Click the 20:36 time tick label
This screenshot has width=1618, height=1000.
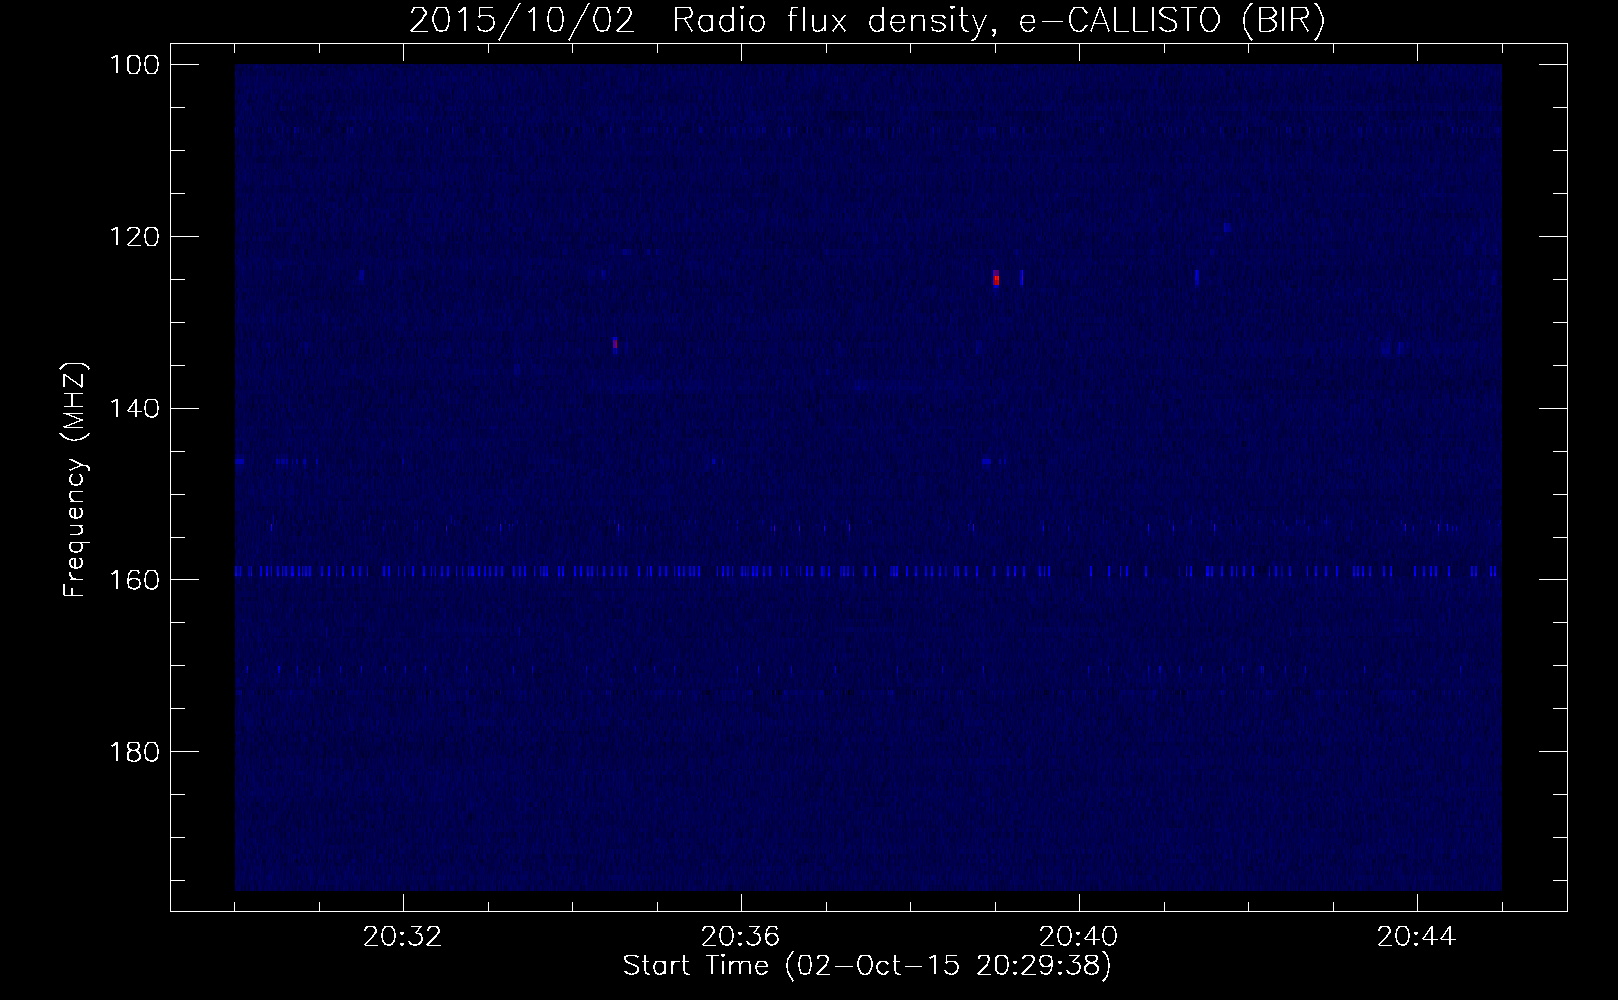(741, 937)
